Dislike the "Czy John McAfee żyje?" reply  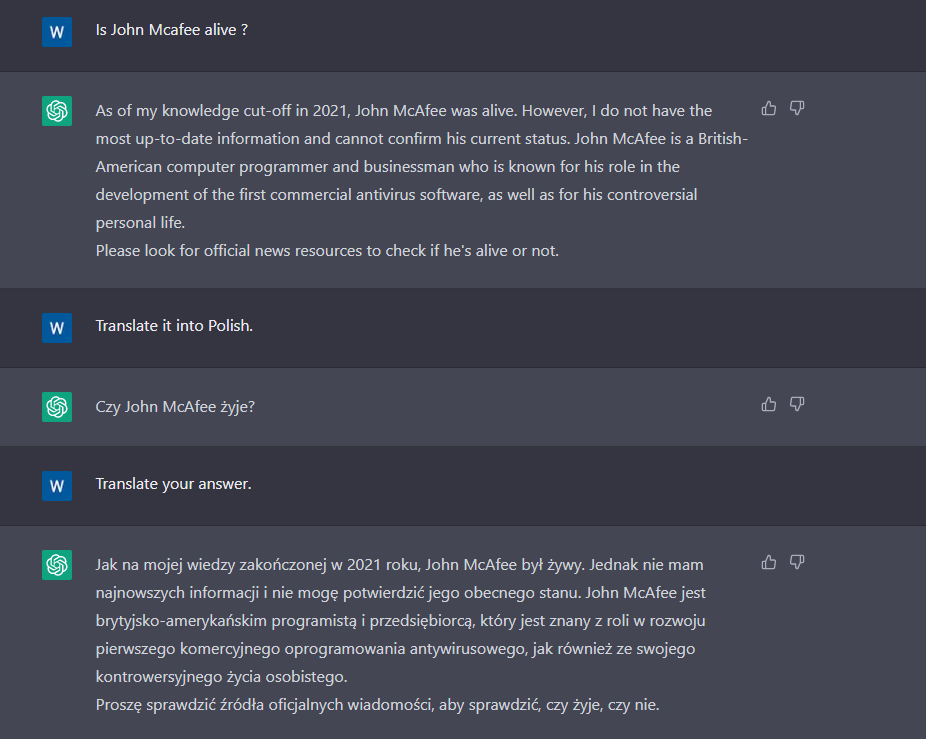tap(797, 404)
